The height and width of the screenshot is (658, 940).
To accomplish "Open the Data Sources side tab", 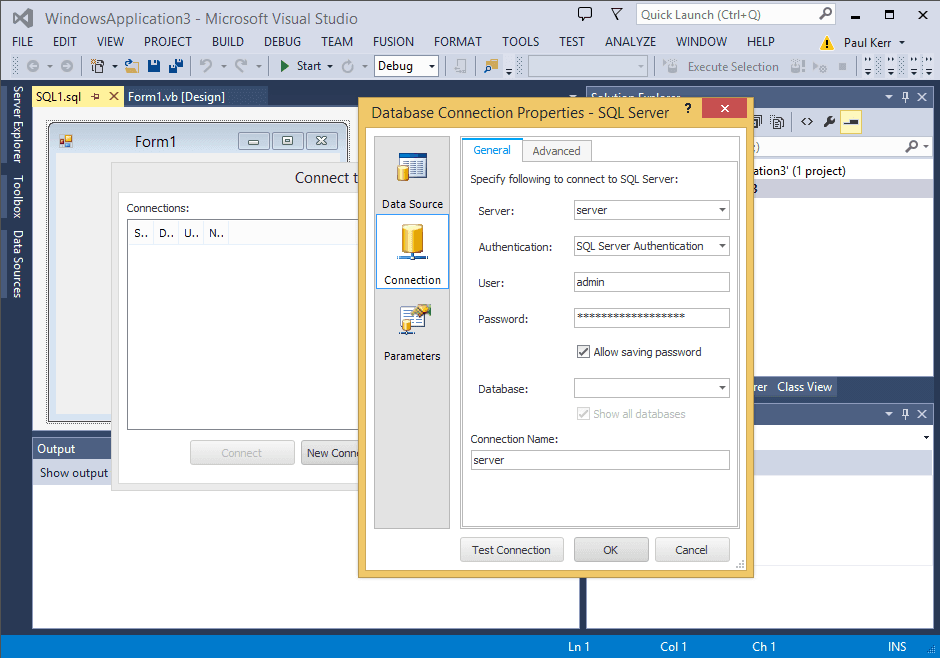I will [17, 264].
